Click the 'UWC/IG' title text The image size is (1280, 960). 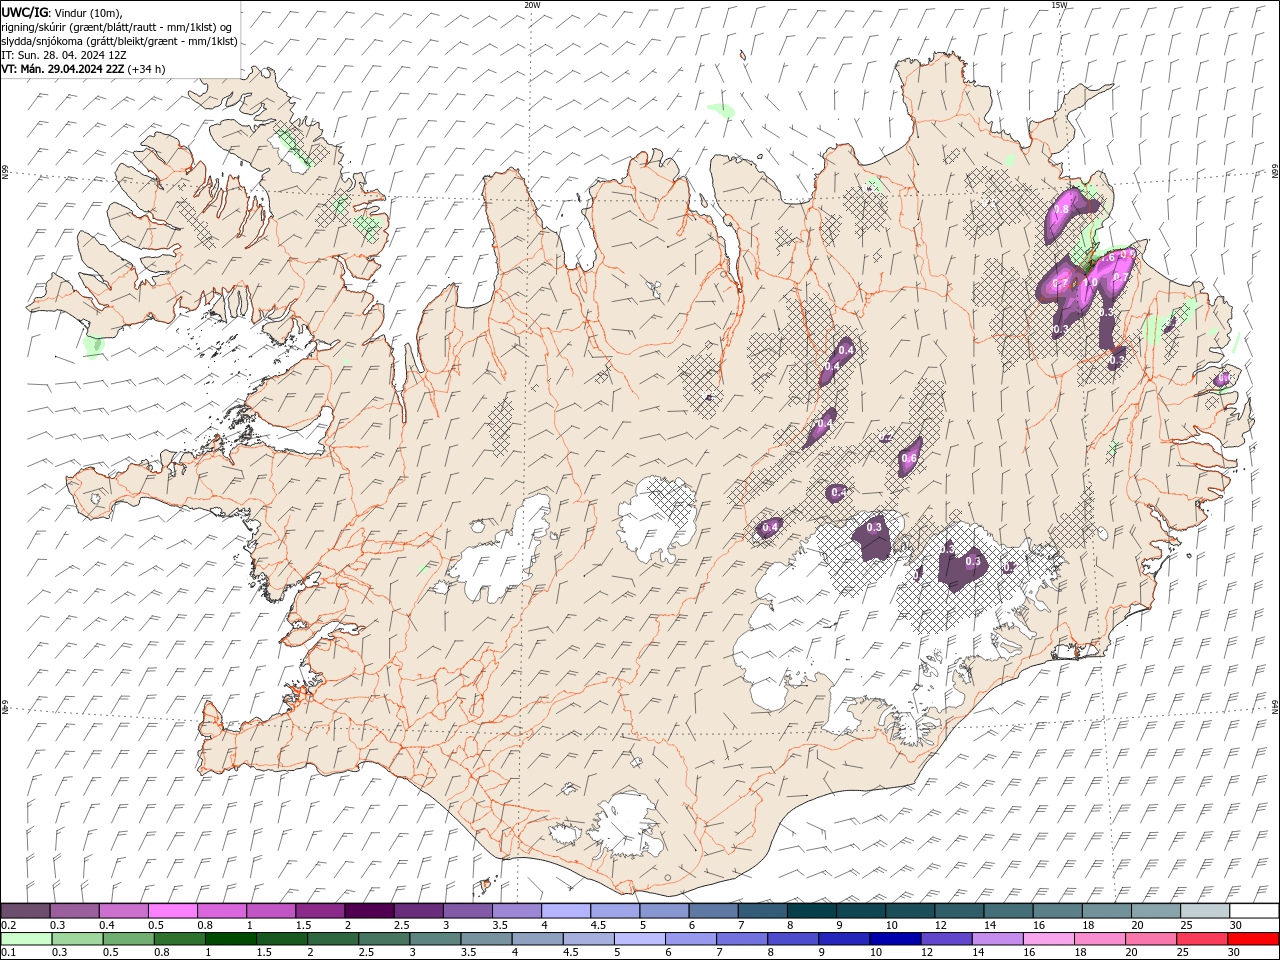click(x=25, y=12)
